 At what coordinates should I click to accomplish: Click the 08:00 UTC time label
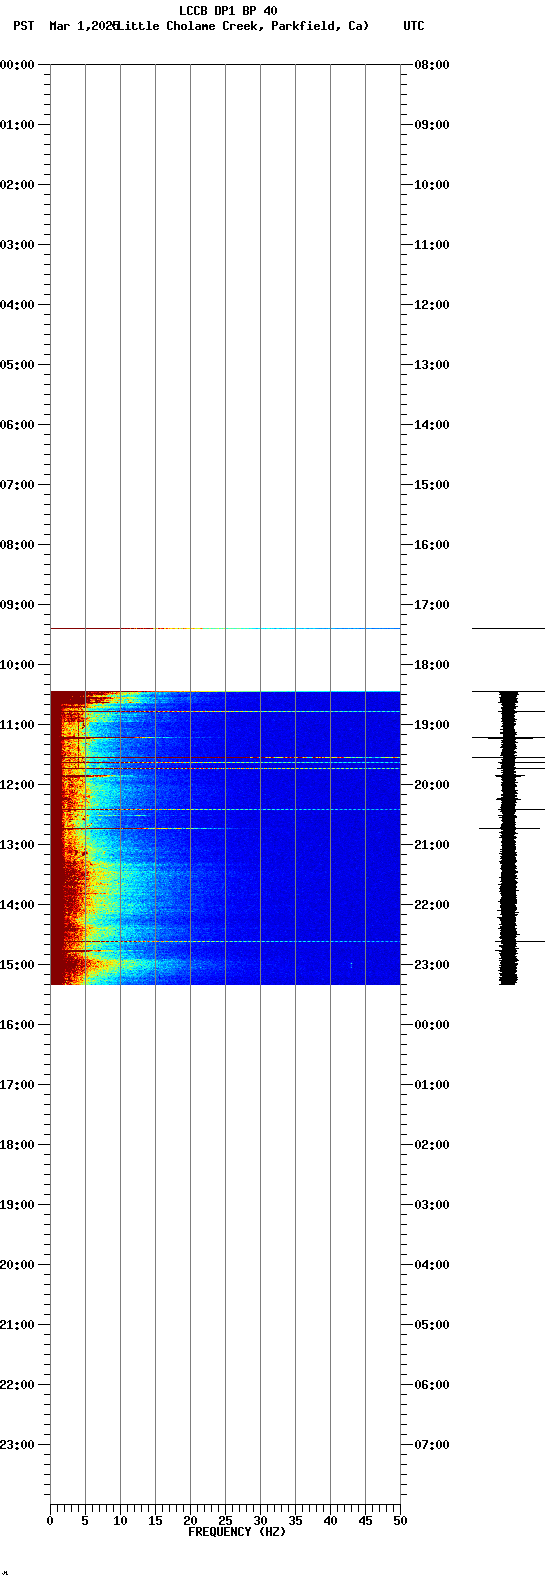(x=432, y=65)
